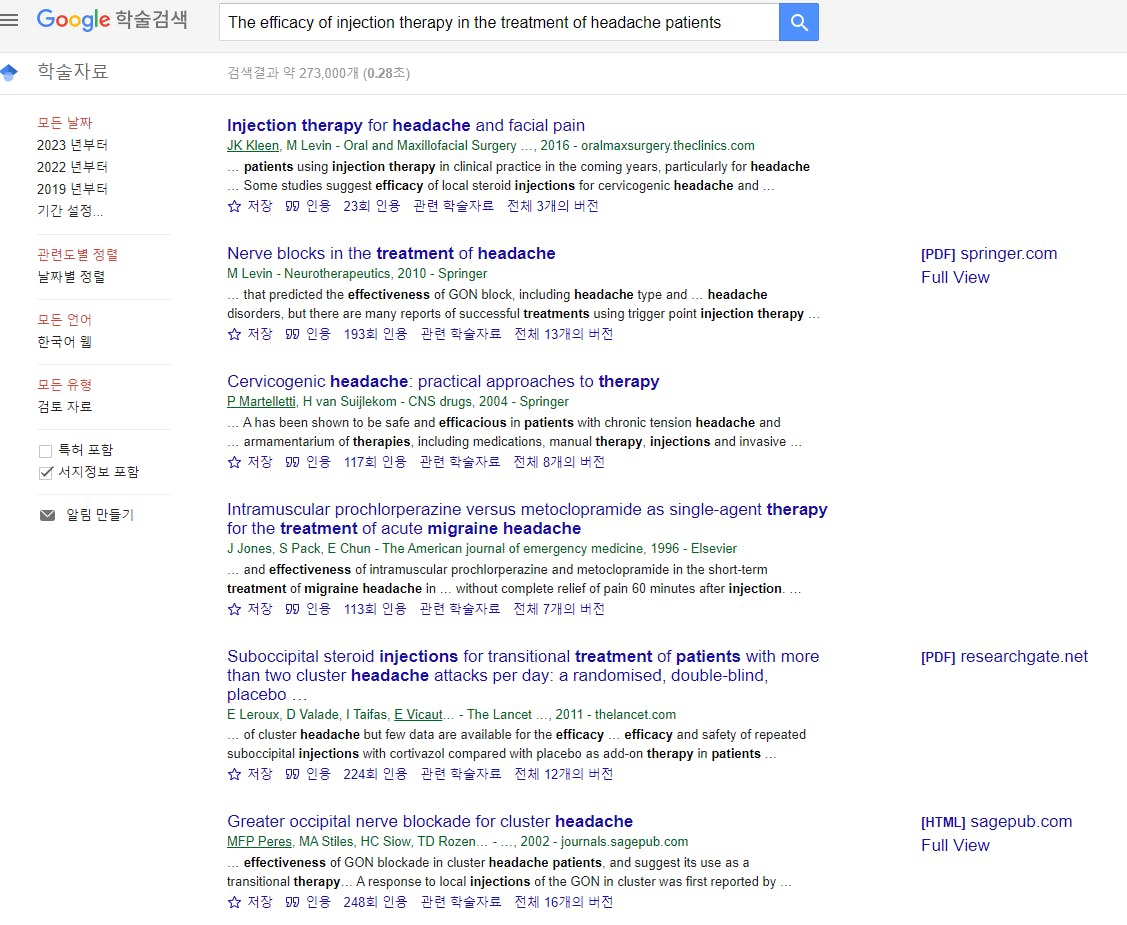
Task: Click the envelope alert icon
Action: (x=47, y=515)
